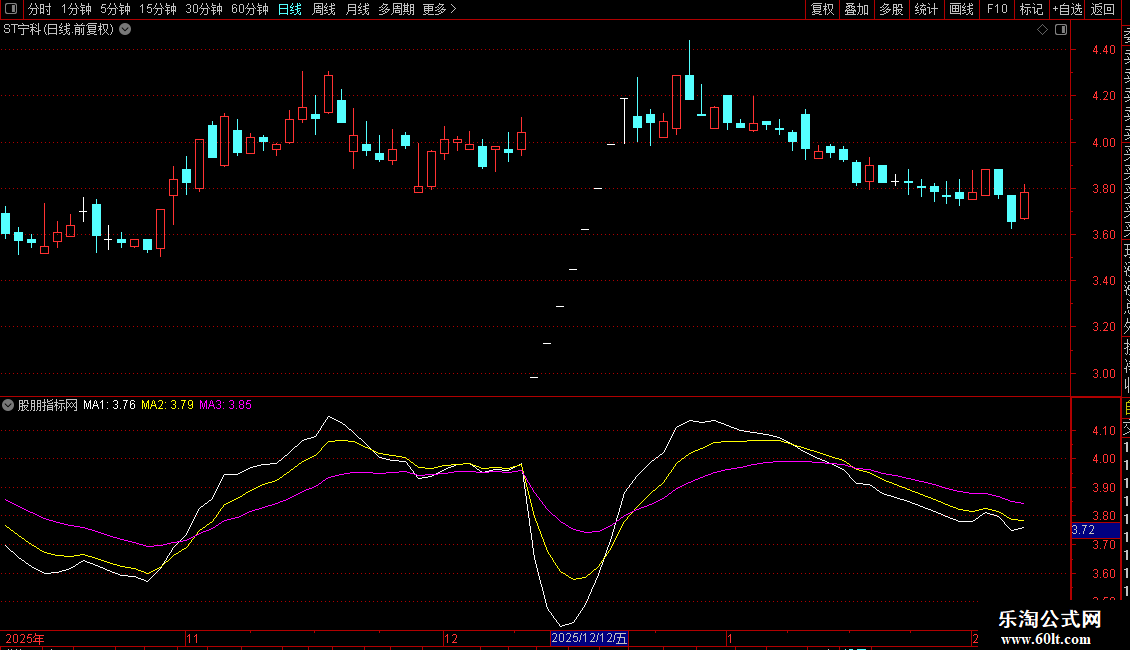Image resolution: width=1130 pixels, height=650 pixels.
Task: Select the 多周期 tab
Action: (396, 9)
